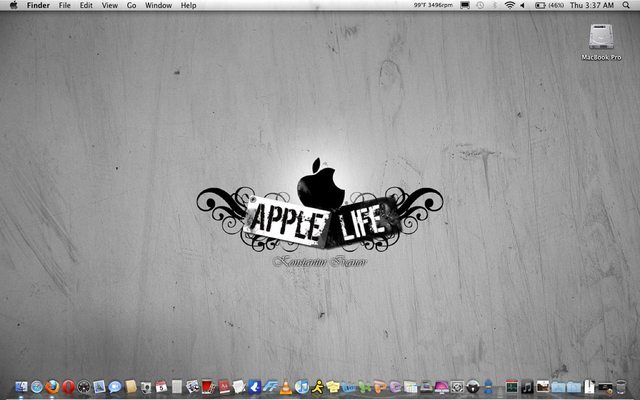
Task: Open Mail stamp icon in Dock
Action: [99, 387]
